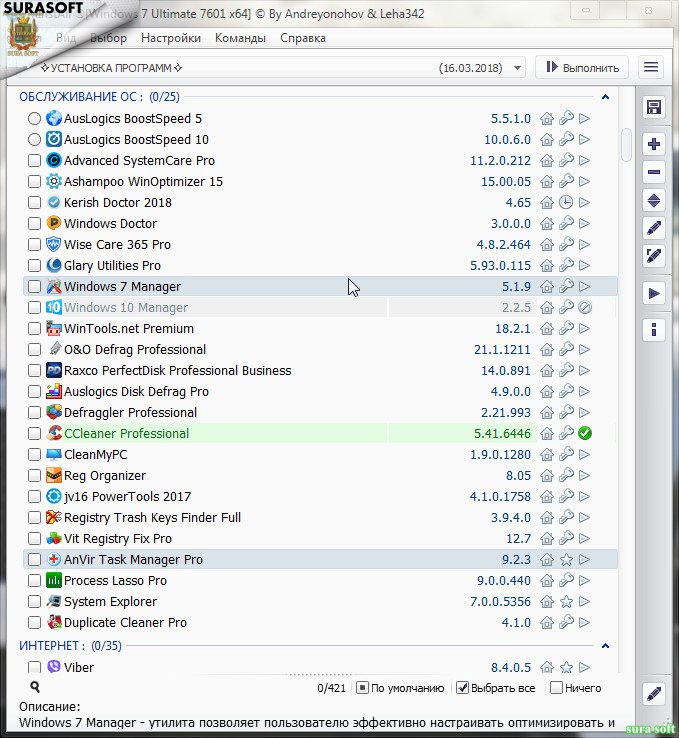This screenshot has width=679, height=738.
Task: Click blocked circle icon on Windows 10 Manager
Action: (585, 307)
